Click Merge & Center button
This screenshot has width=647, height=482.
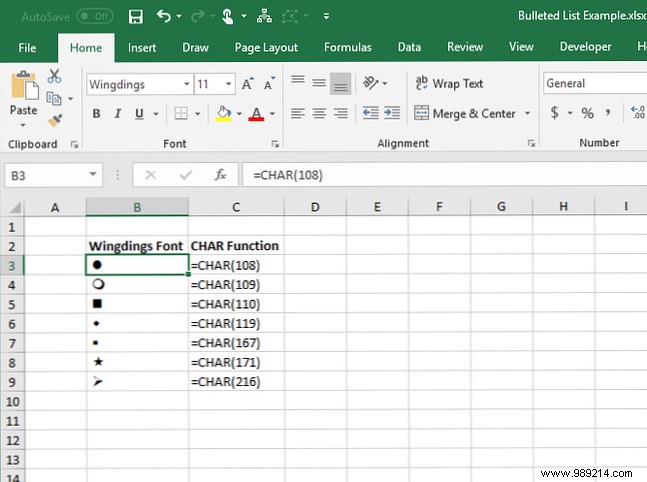[x=465, y=113]
